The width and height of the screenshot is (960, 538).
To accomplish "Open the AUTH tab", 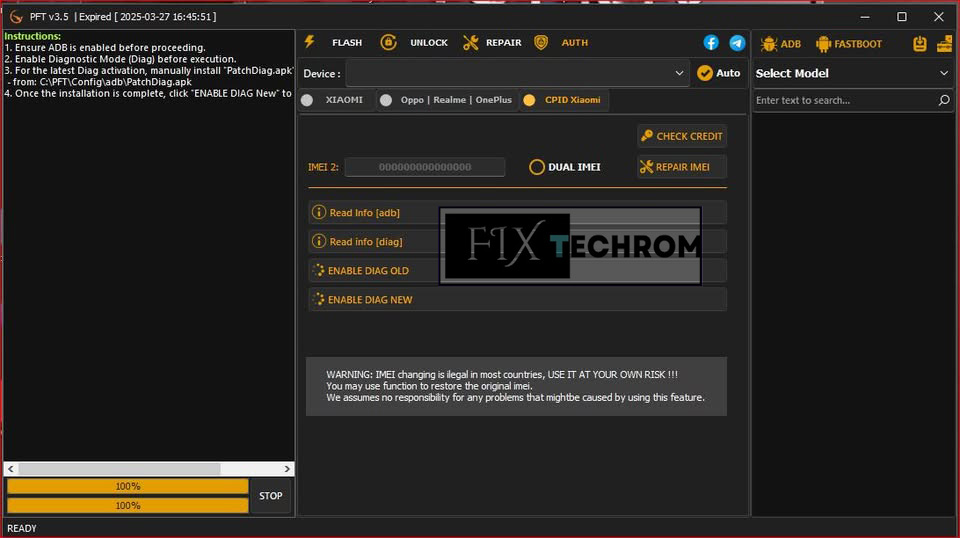I will click(x=574, y=43).
